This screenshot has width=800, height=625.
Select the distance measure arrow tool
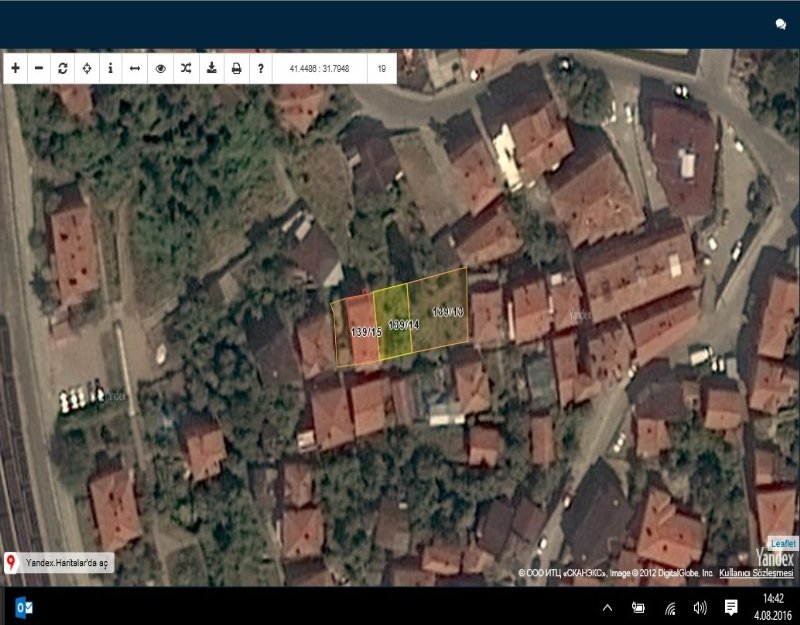135,69
